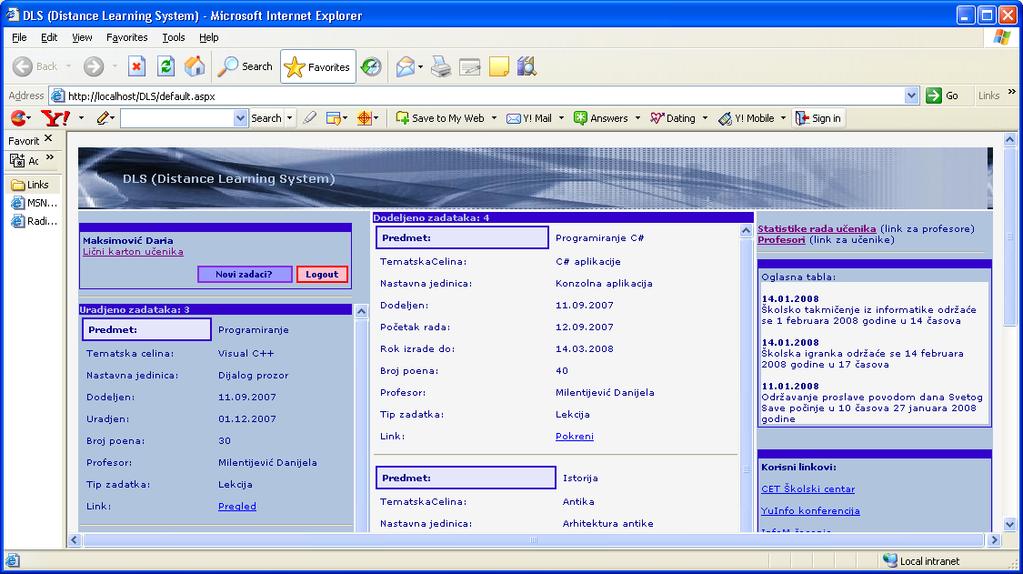Click the orange crosshair spyware icon
The image size is (1023, 574).
[364, 118]
